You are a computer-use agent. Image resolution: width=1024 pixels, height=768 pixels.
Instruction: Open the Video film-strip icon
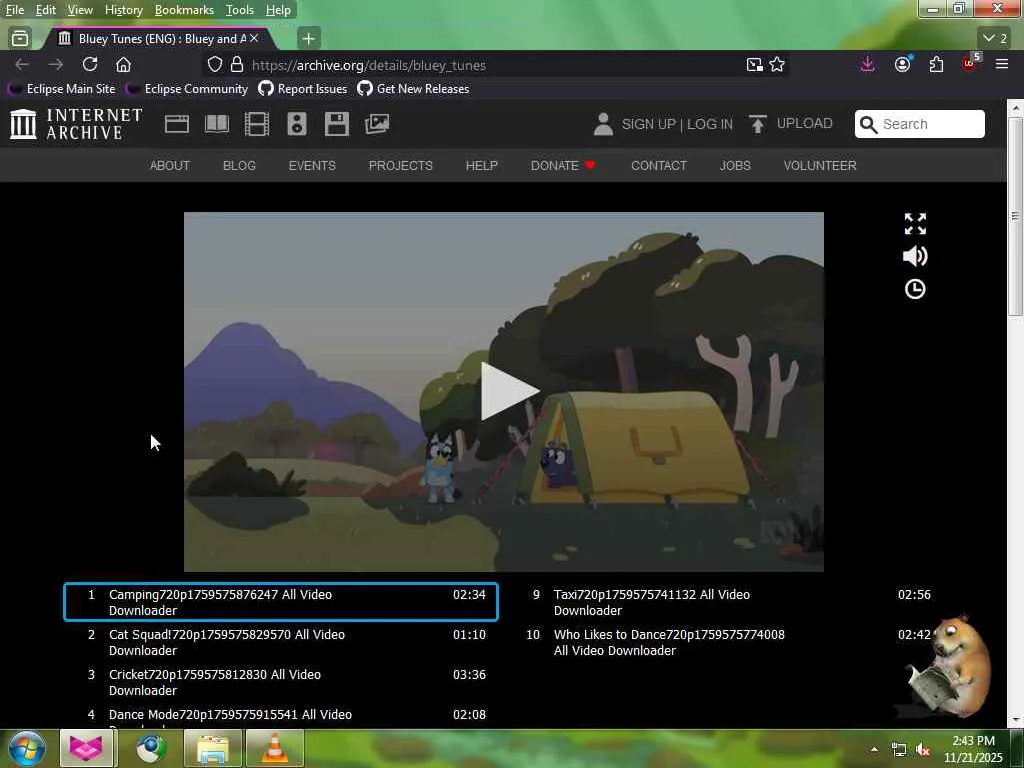click(x=257, y=124)
